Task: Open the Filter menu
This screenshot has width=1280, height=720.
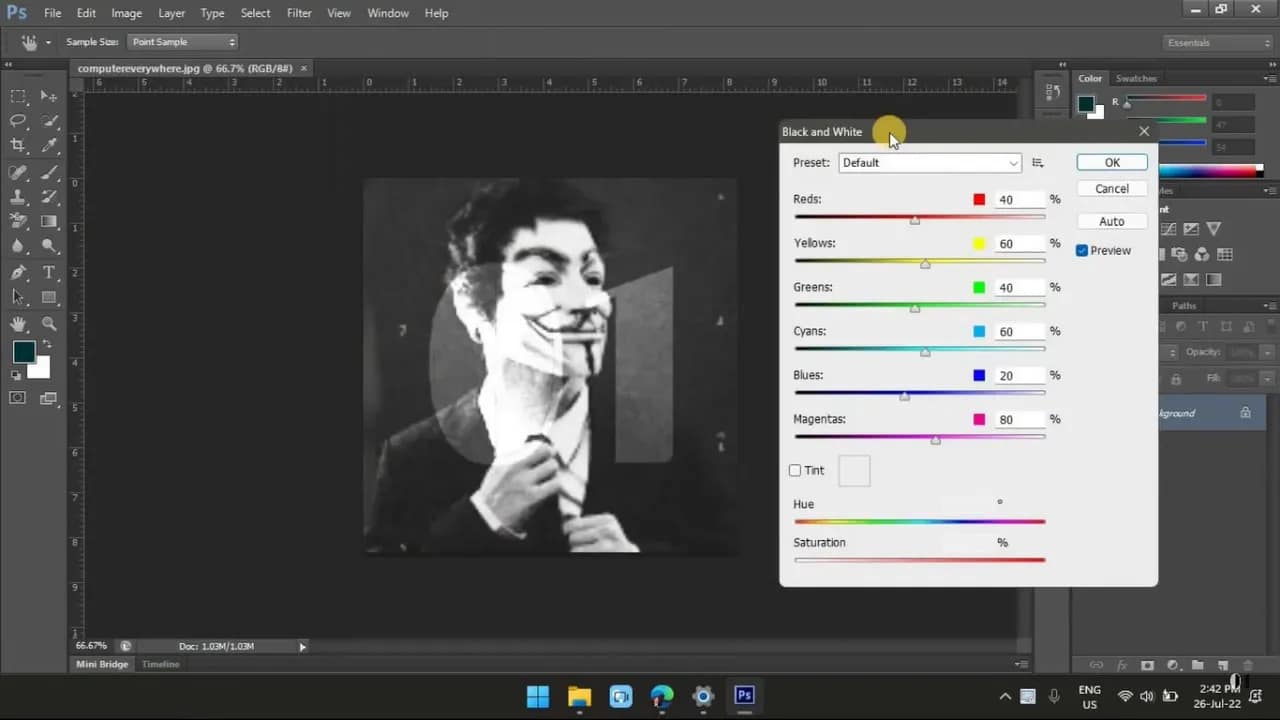Action: point(299,13)
